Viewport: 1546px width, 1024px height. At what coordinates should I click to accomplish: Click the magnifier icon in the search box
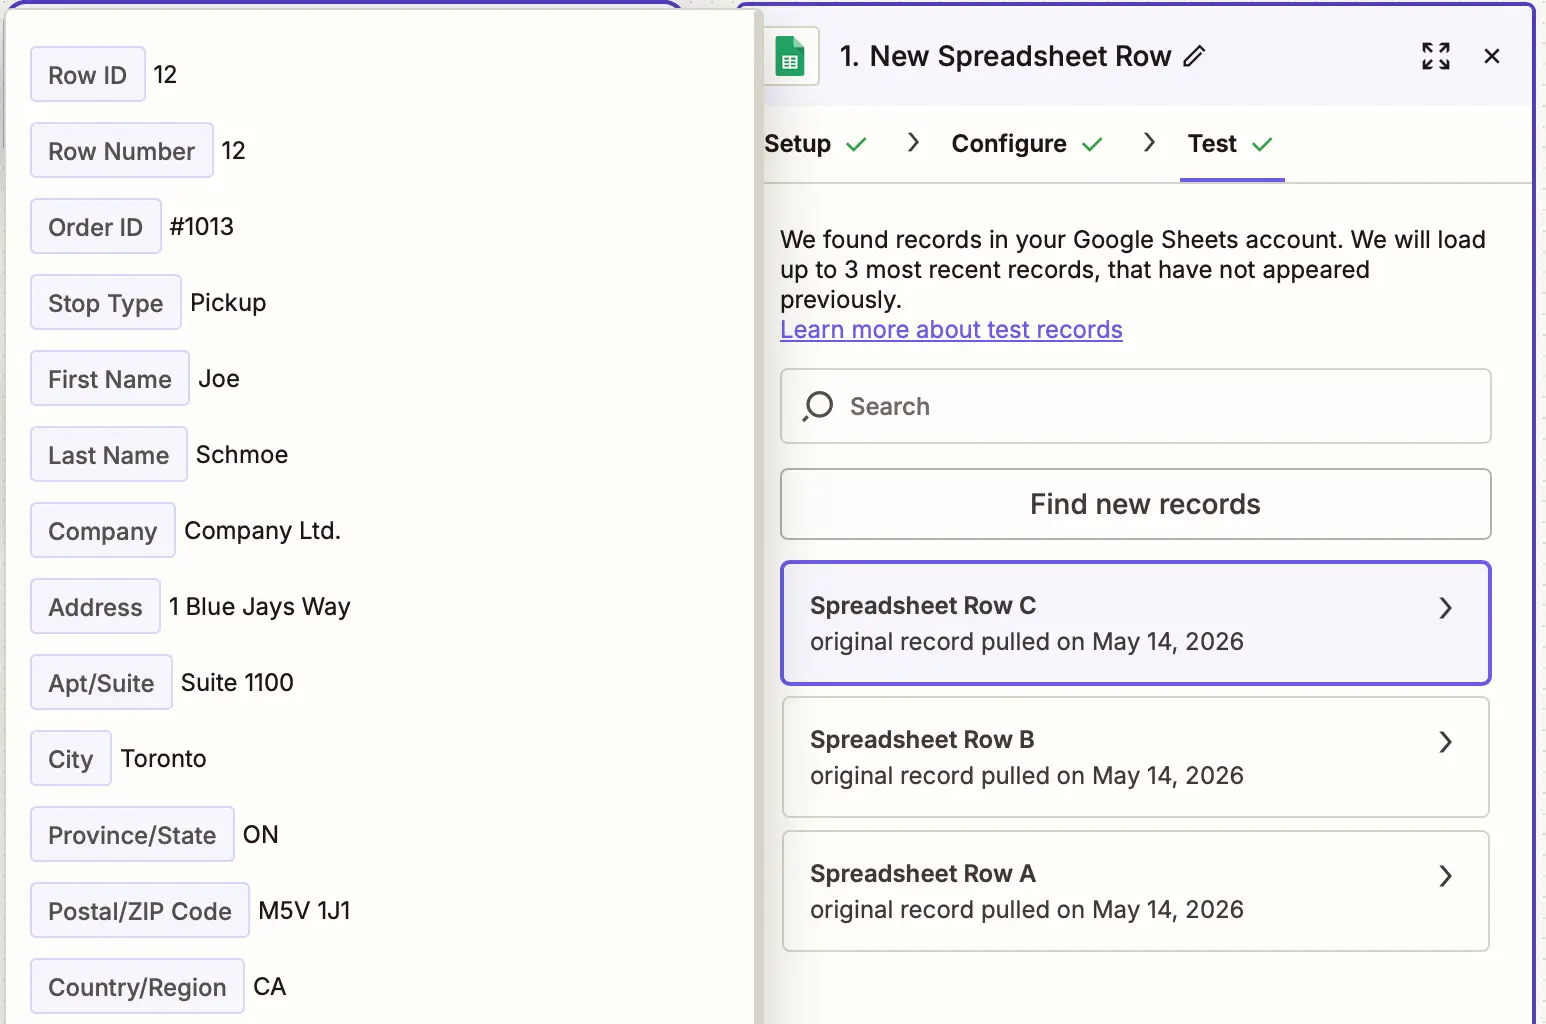(x=818, y=406)
